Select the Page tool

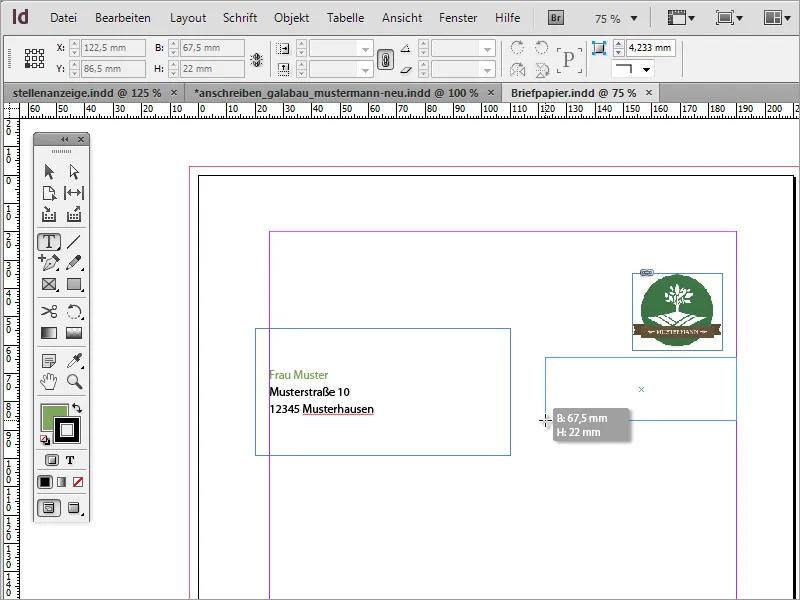pos(49,193)
